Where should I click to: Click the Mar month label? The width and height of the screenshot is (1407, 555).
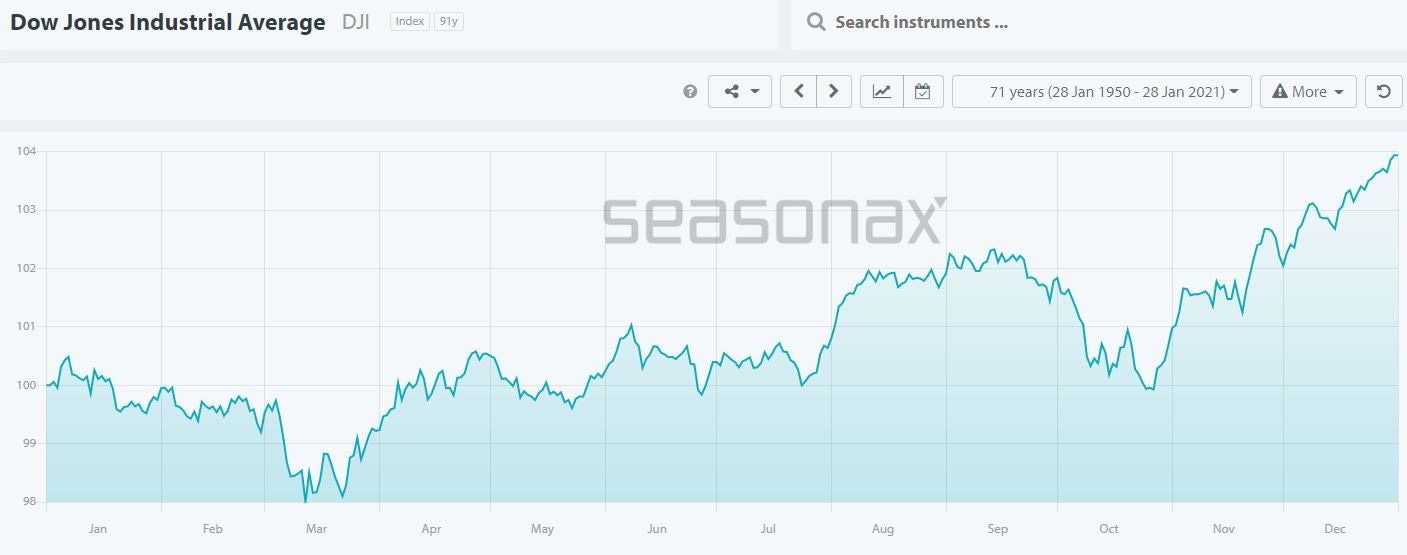(316, 529)
